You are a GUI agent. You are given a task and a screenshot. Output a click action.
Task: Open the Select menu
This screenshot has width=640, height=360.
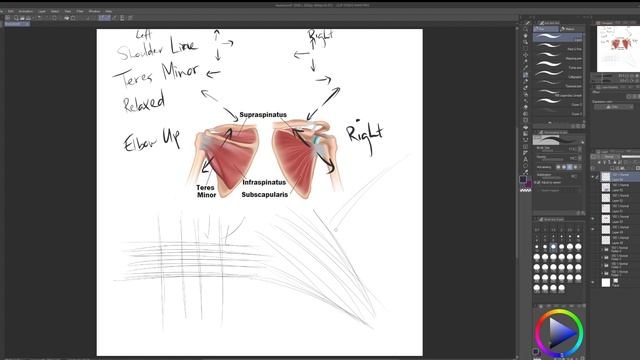click(x=55, y=11)
